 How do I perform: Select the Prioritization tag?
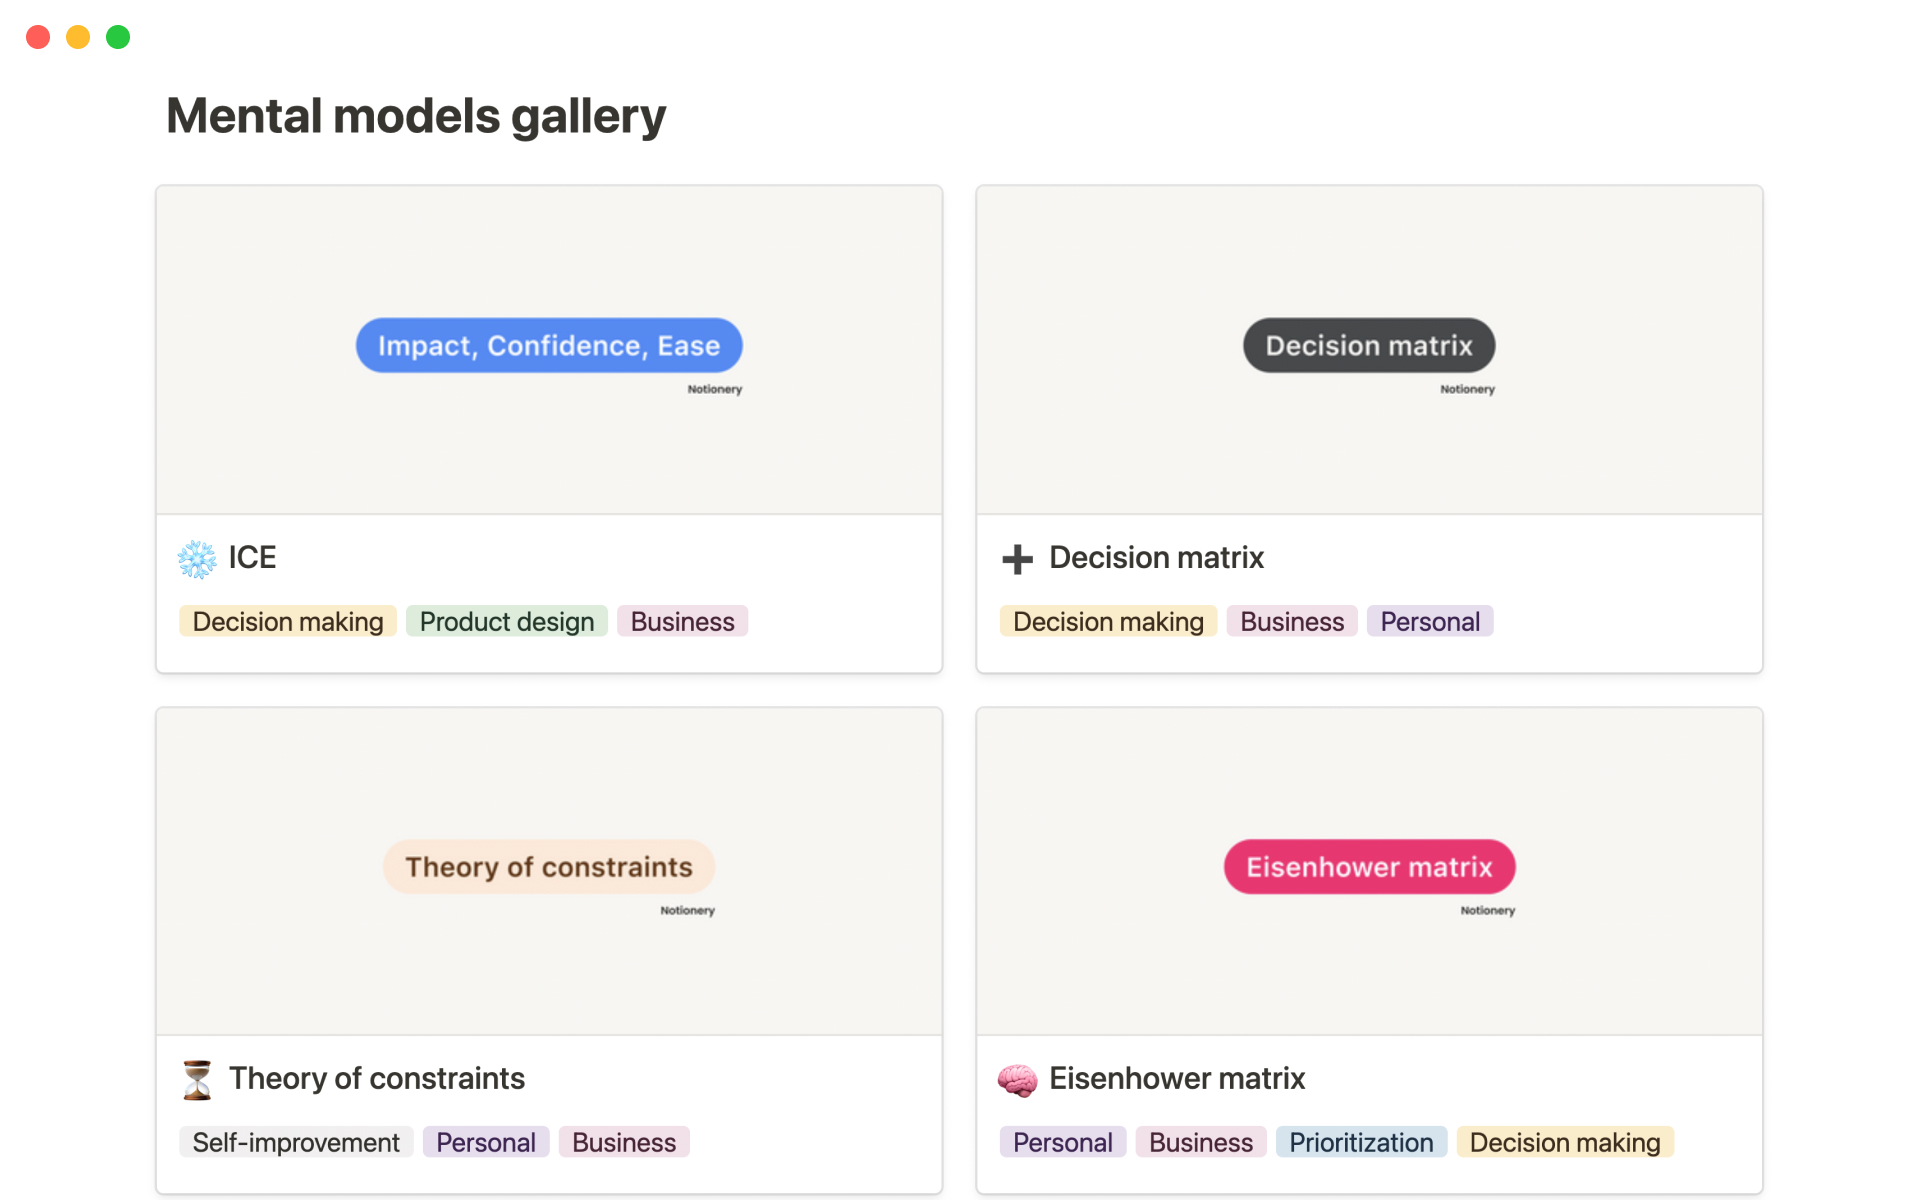pos(1361,1143)
